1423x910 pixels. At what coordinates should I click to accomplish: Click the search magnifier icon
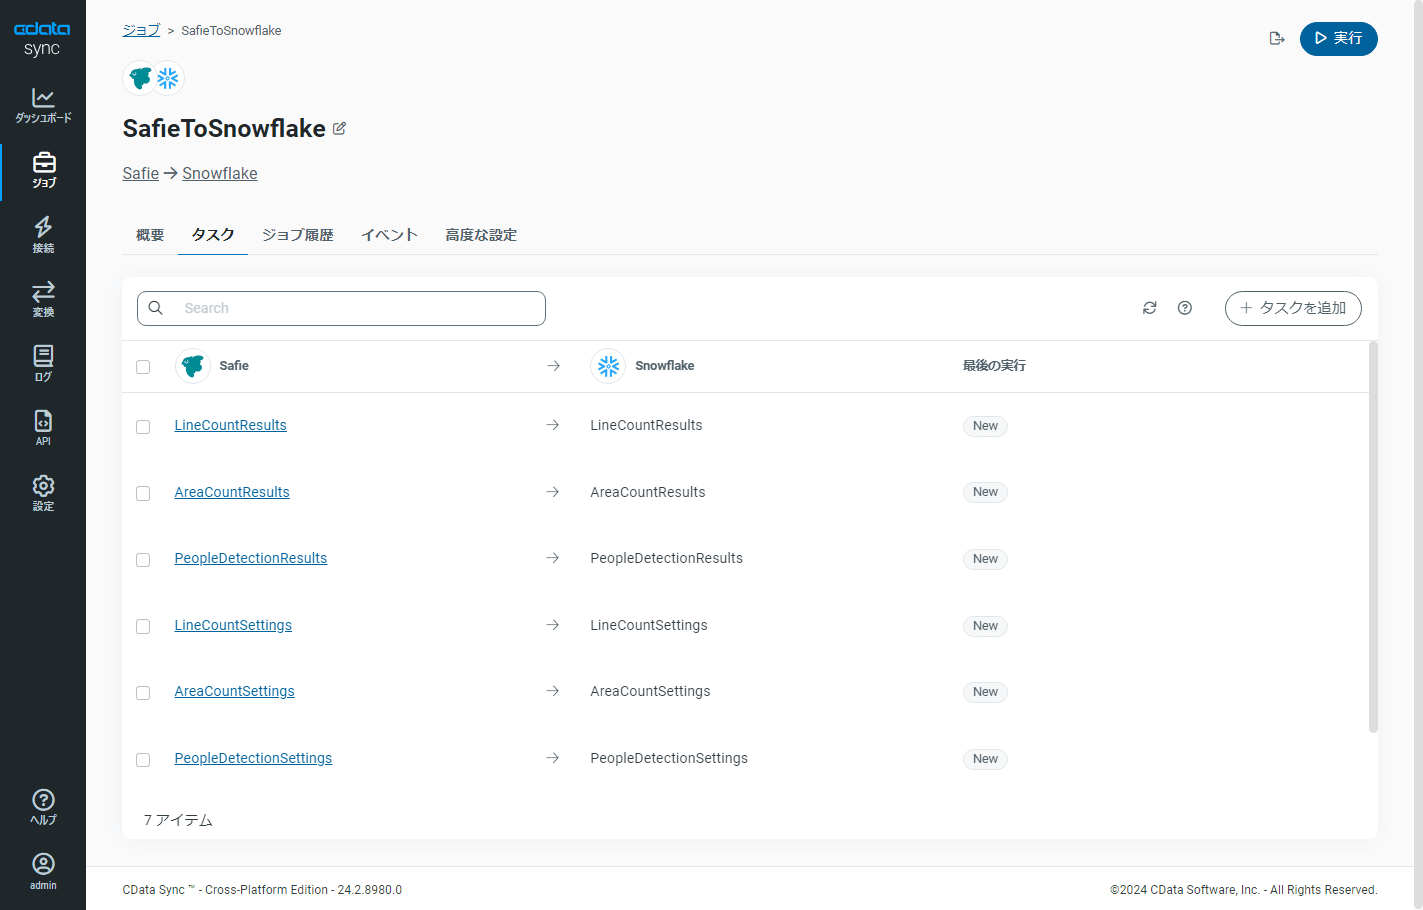(x=156, y=308)
